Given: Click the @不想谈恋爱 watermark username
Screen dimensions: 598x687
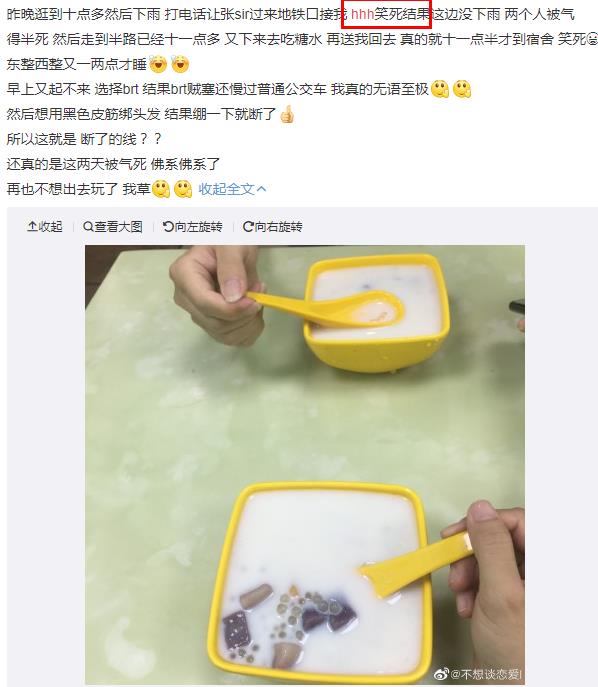Looking at the screenshot, I should (485, 674).
